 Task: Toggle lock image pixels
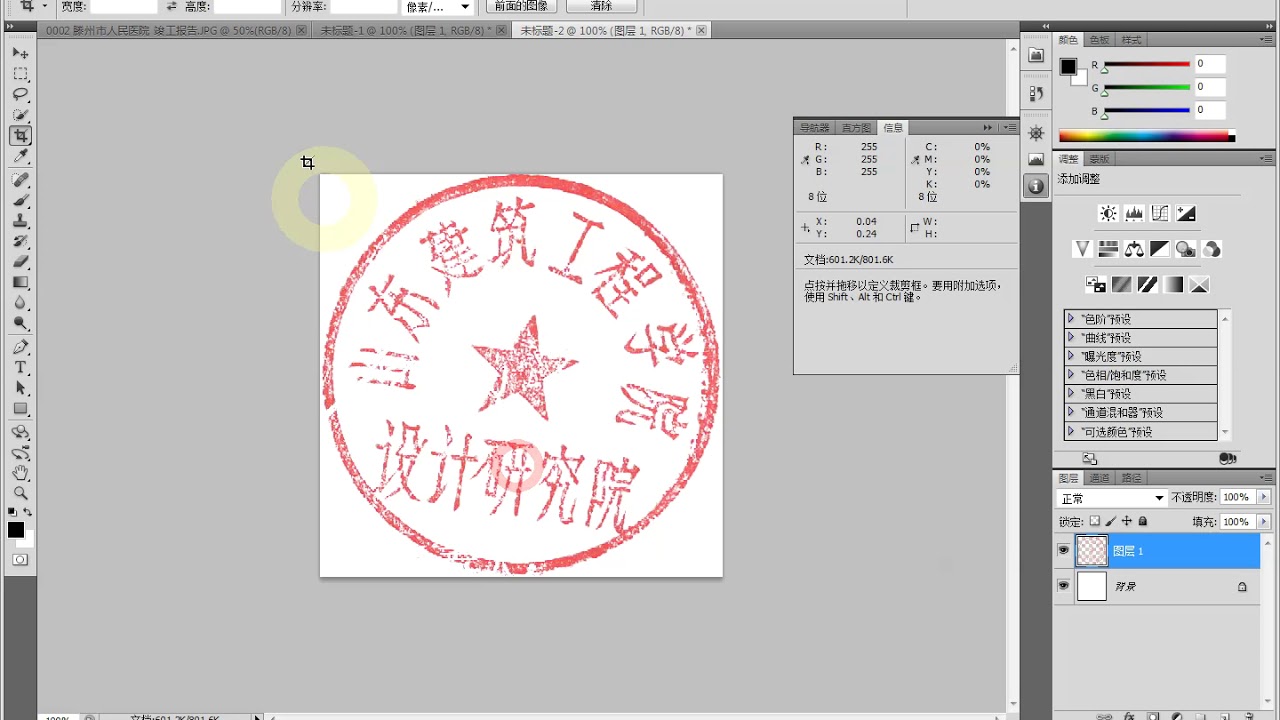tap(1111, 521)
